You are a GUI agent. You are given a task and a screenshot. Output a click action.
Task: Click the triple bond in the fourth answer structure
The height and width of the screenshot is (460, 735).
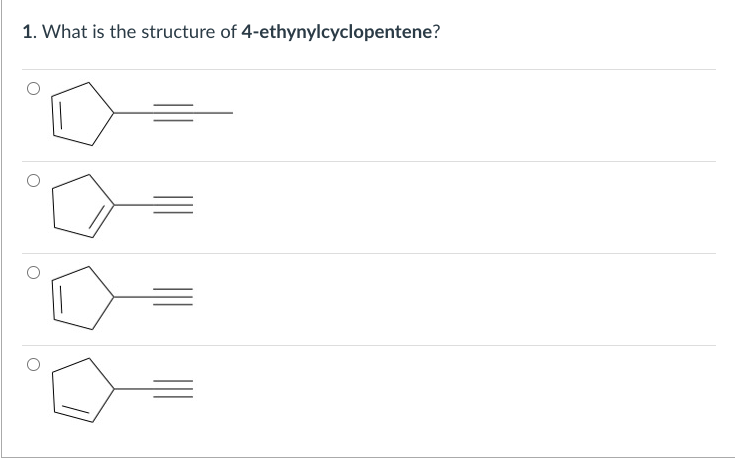[173, 389]
